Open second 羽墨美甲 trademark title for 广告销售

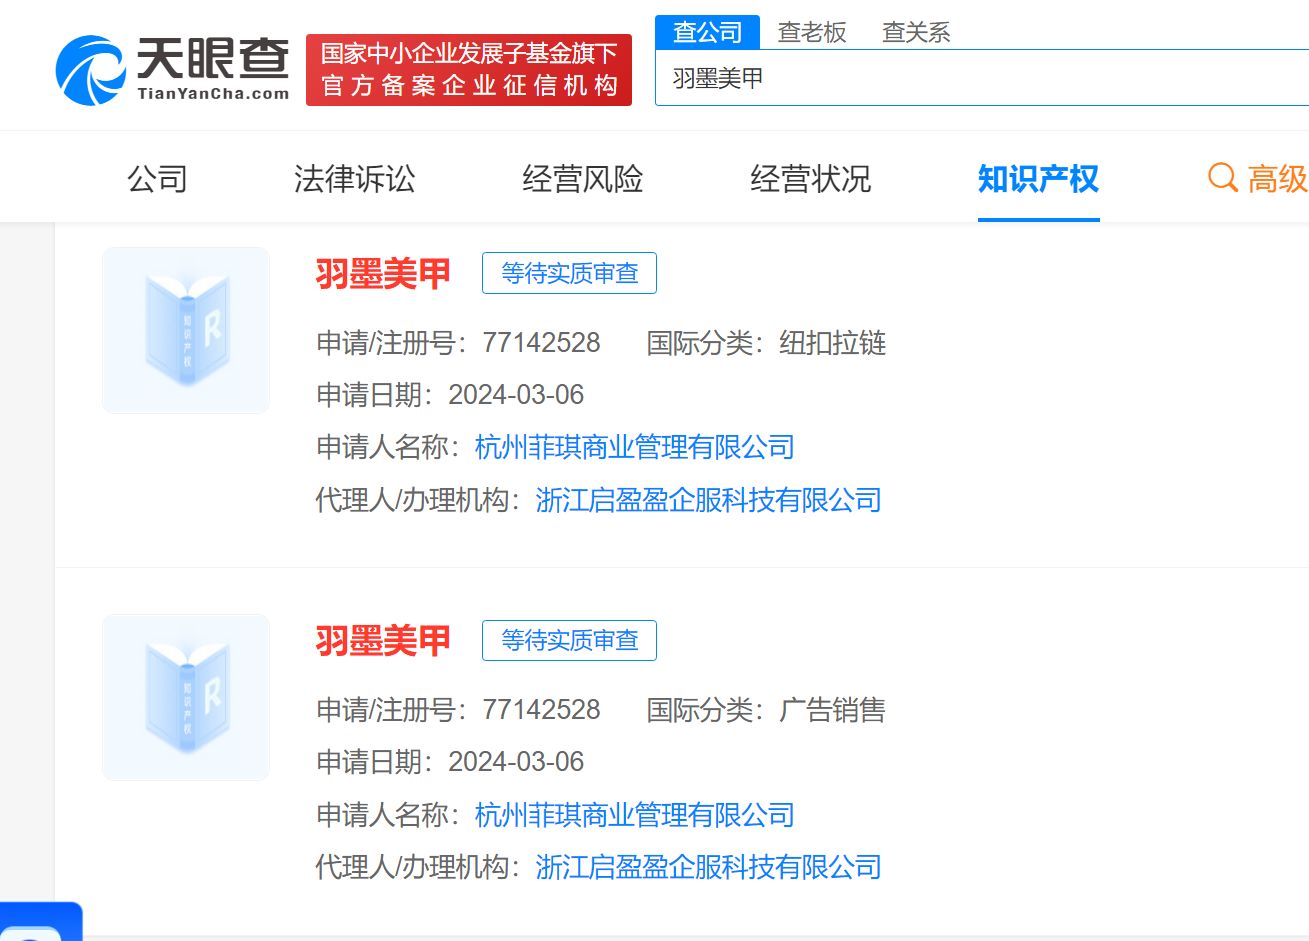click(x=383, y=640)
